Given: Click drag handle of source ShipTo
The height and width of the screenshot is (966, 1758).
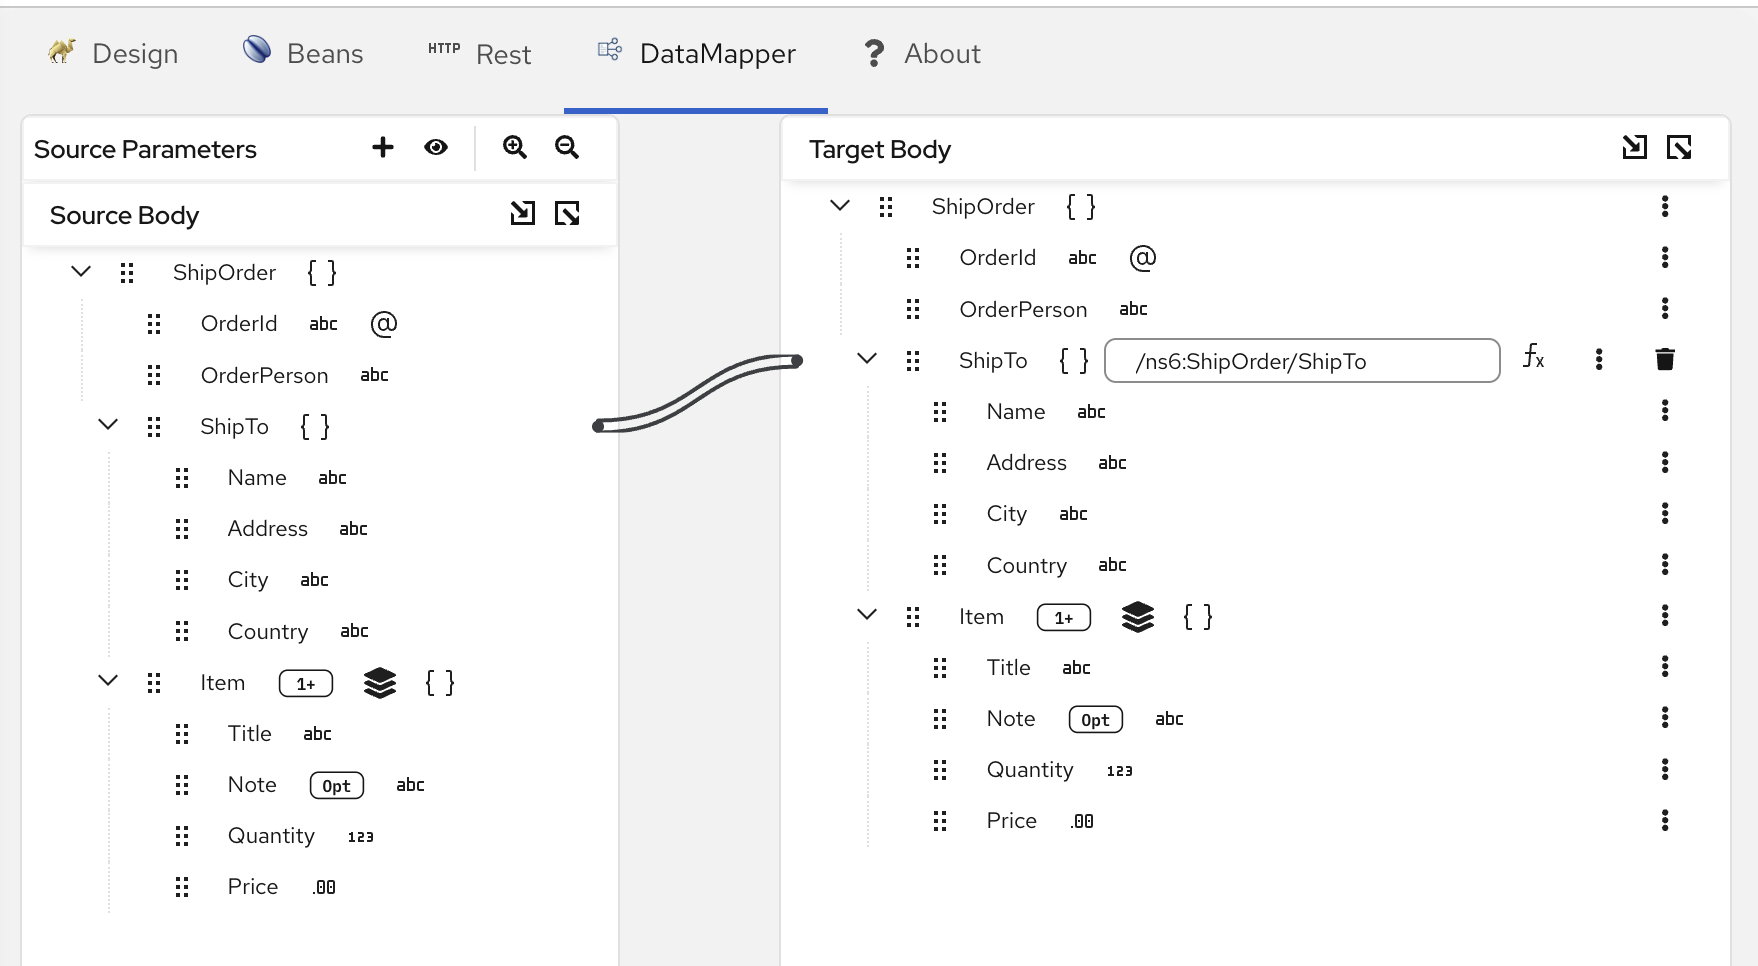Looking at the screenshot, I should (154, 427).
